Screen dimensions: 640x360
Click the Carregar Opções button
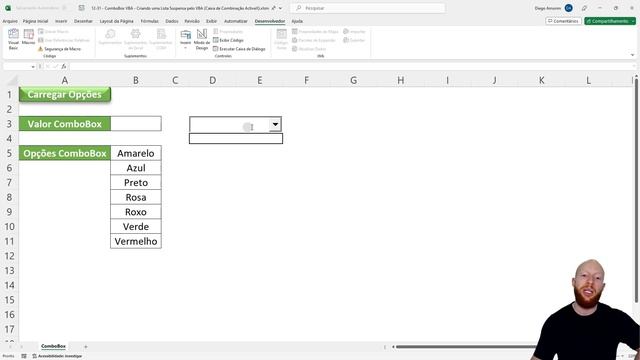click(64, 94)
